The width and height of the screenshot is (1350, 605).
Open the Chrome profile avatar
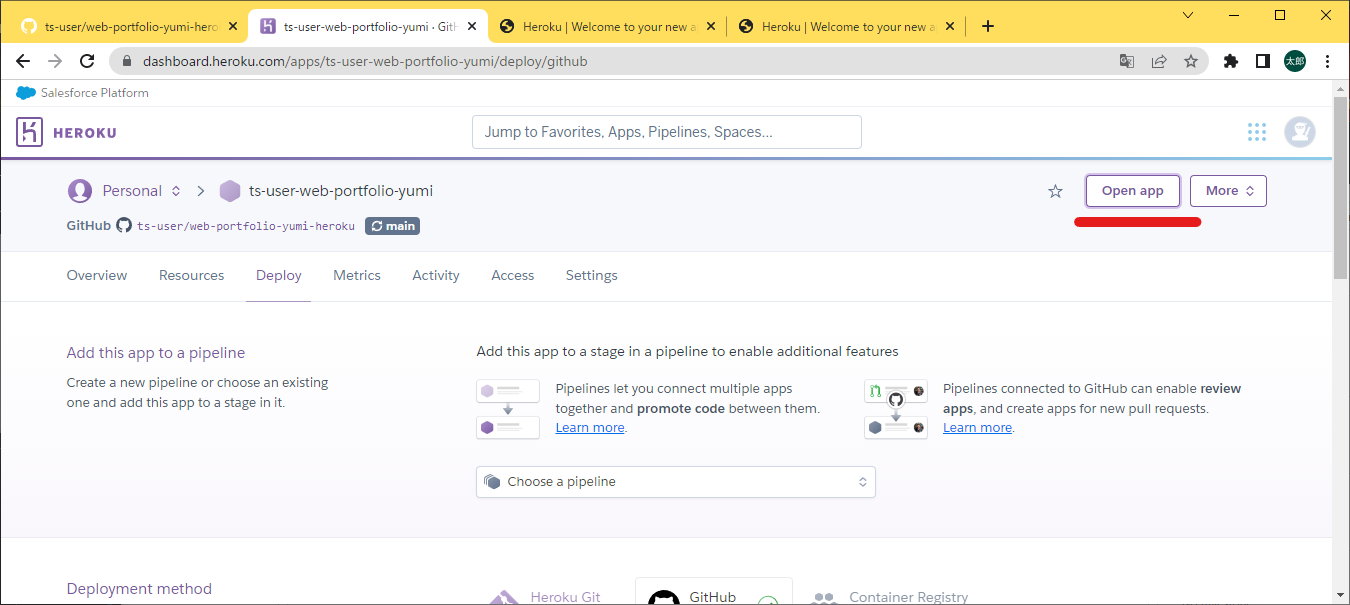[x=1295, y=61]
